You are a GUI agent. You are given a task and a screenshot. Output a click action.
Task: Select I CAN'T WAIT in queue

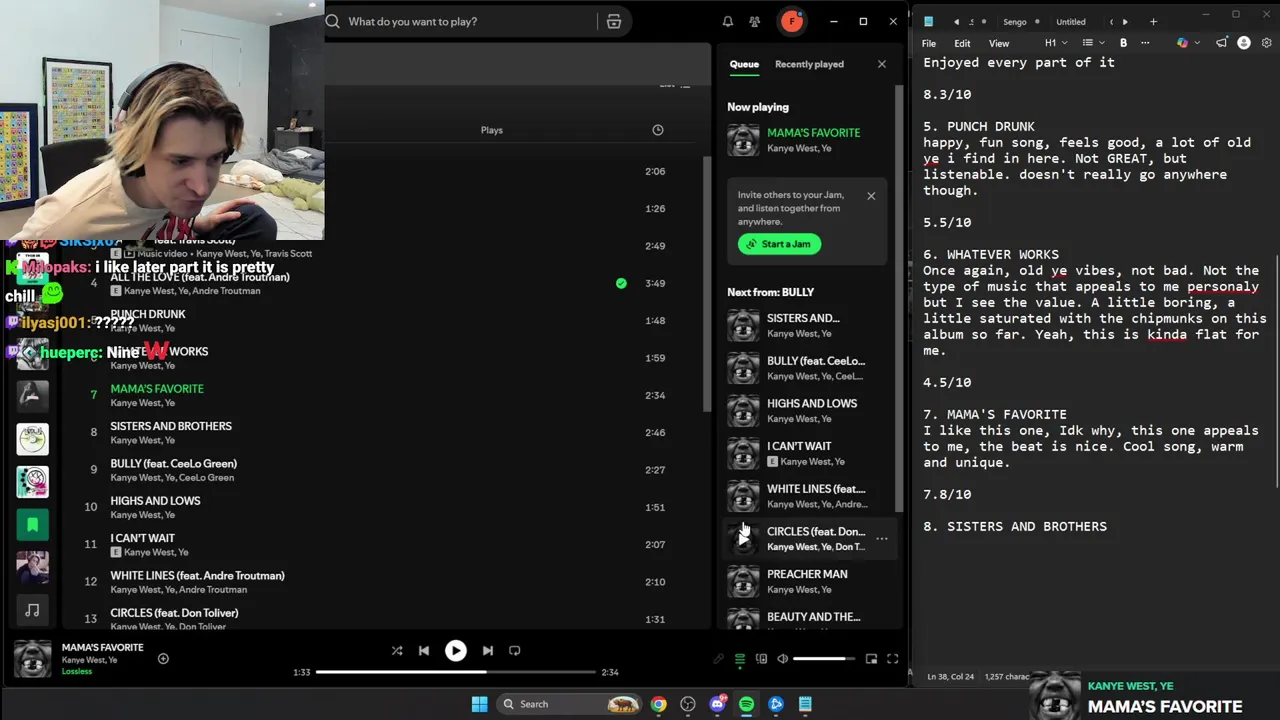point(808,453)
